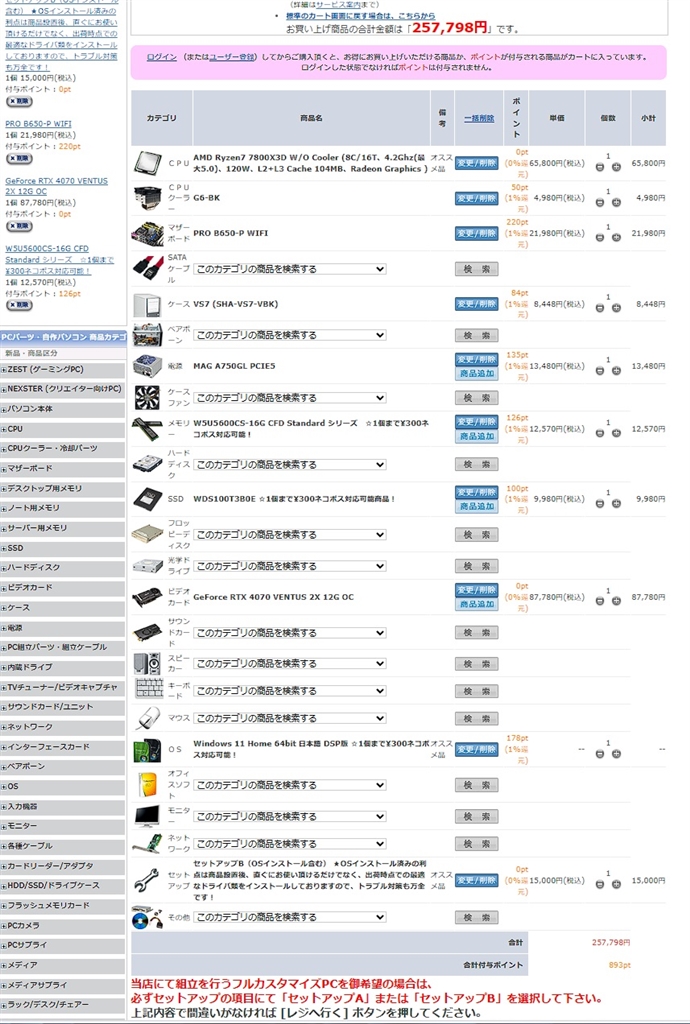Click the ハードディスク drive icon
Image resolution: width=690 pixels, height=1024 pixels.
[148, 464]
